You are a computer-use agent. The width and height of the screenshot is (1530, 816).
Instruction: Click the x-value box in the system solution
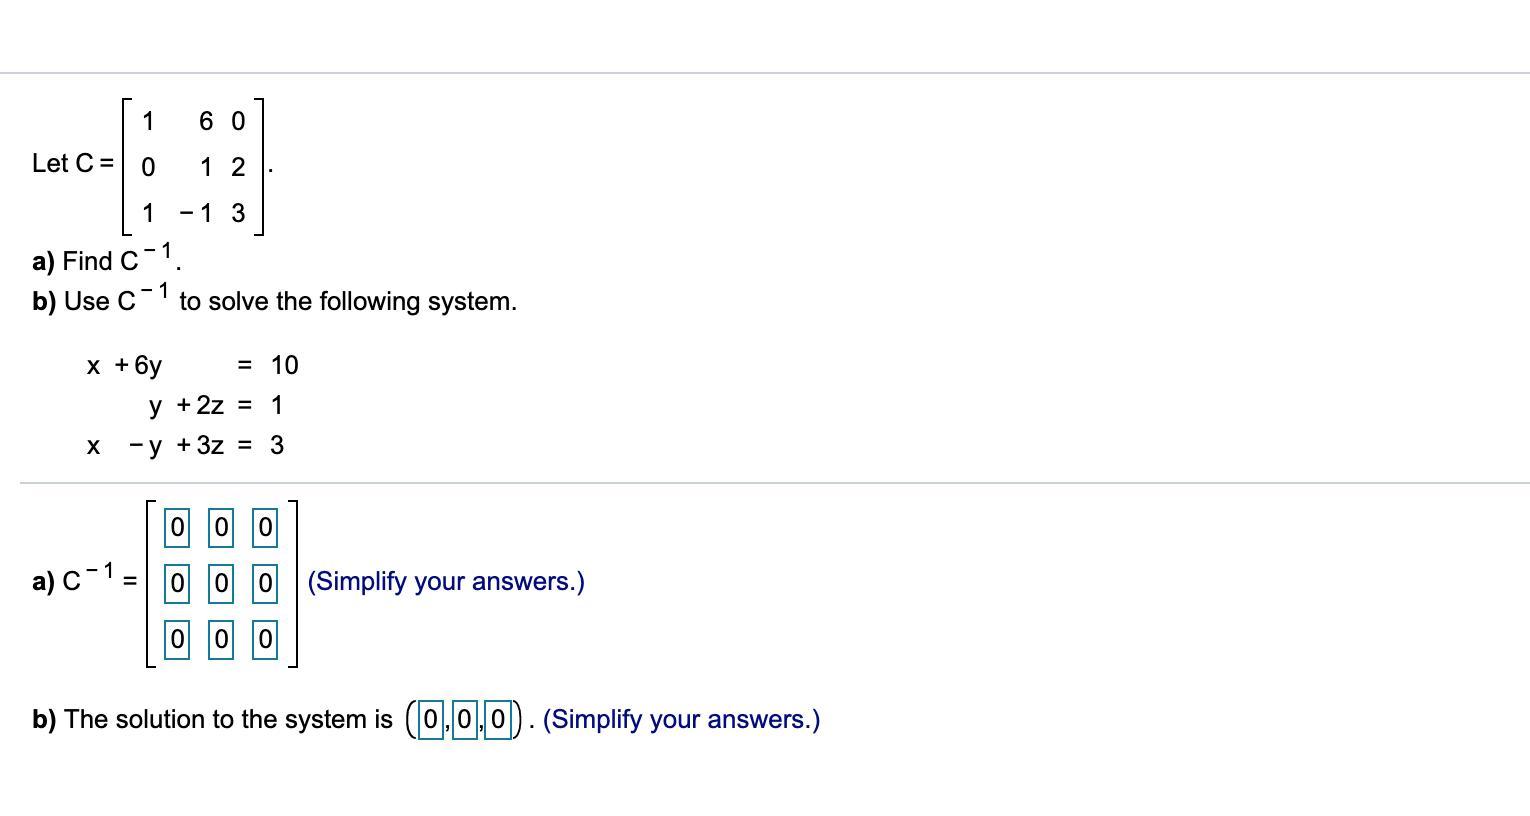(x=431, y=719)
